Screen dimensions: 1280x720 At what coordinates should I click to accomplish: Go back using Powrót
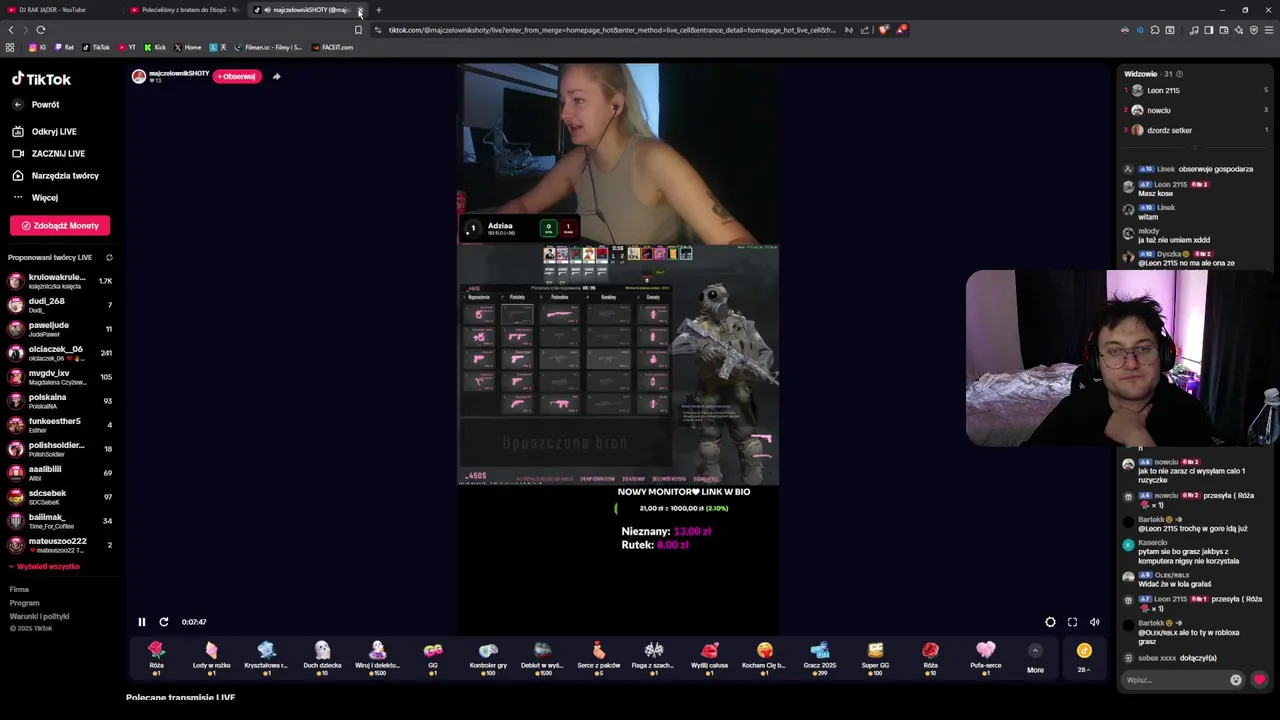click(37, 105)
